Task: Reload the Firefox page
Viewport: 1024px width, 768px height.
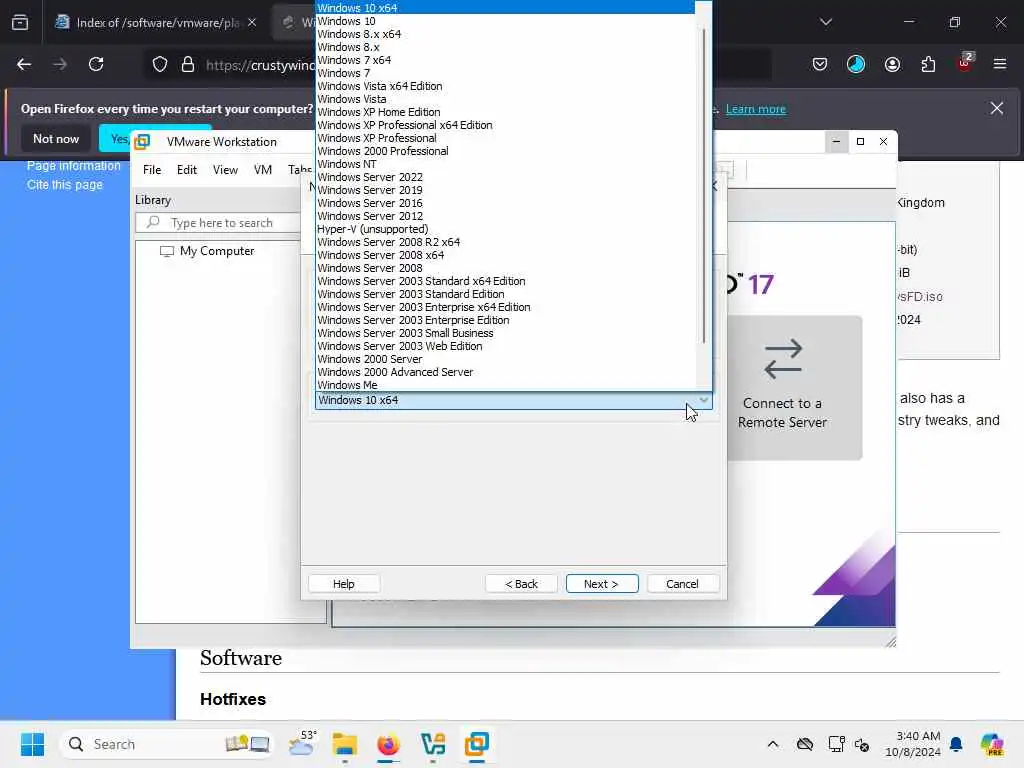Action: click(x=96, y=64)
